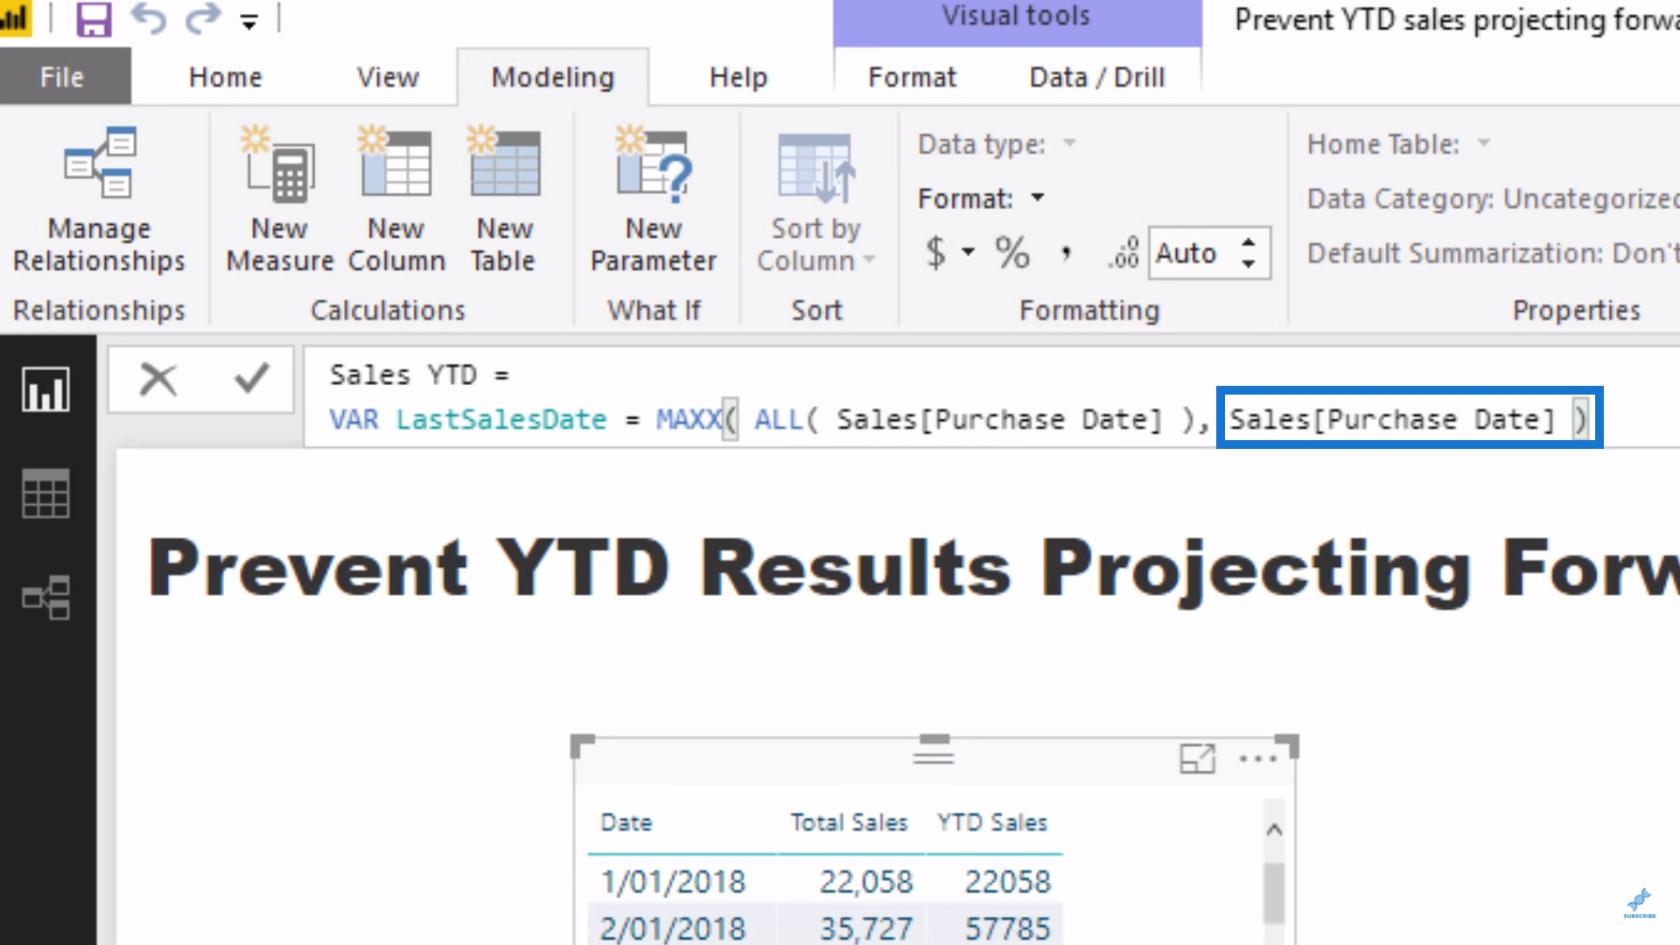Create a New Column
Image resolution: width=1680 pixels, height=945 pixels.
pos(396,201)
